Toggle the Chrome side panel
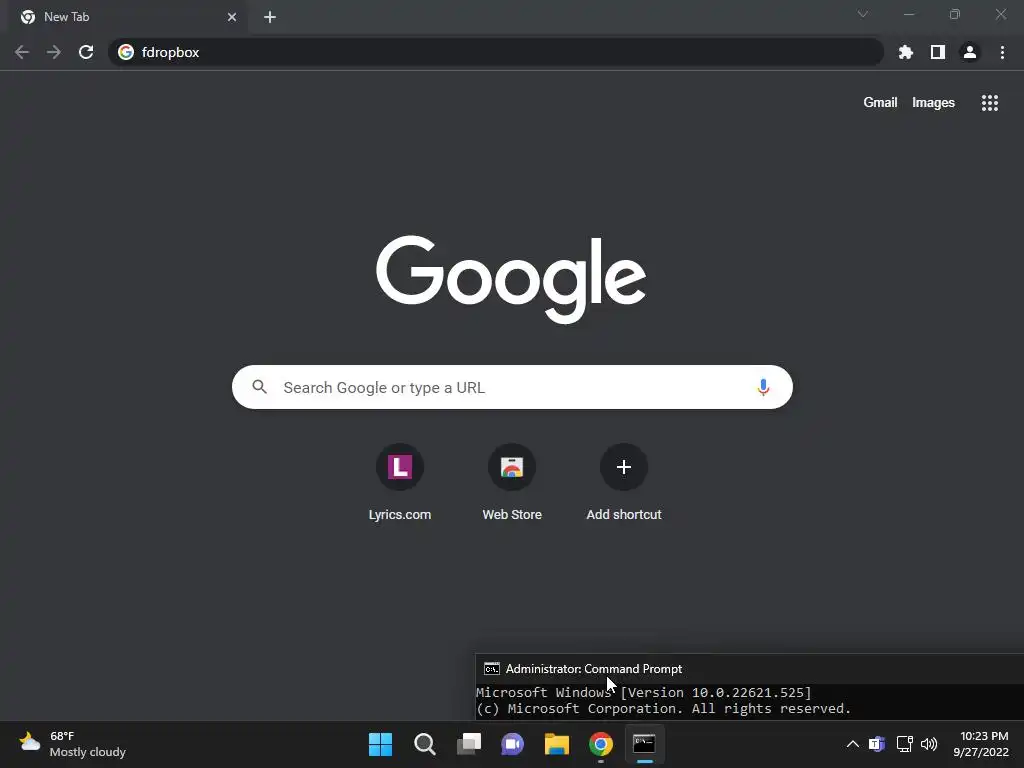 coord(938,52)
